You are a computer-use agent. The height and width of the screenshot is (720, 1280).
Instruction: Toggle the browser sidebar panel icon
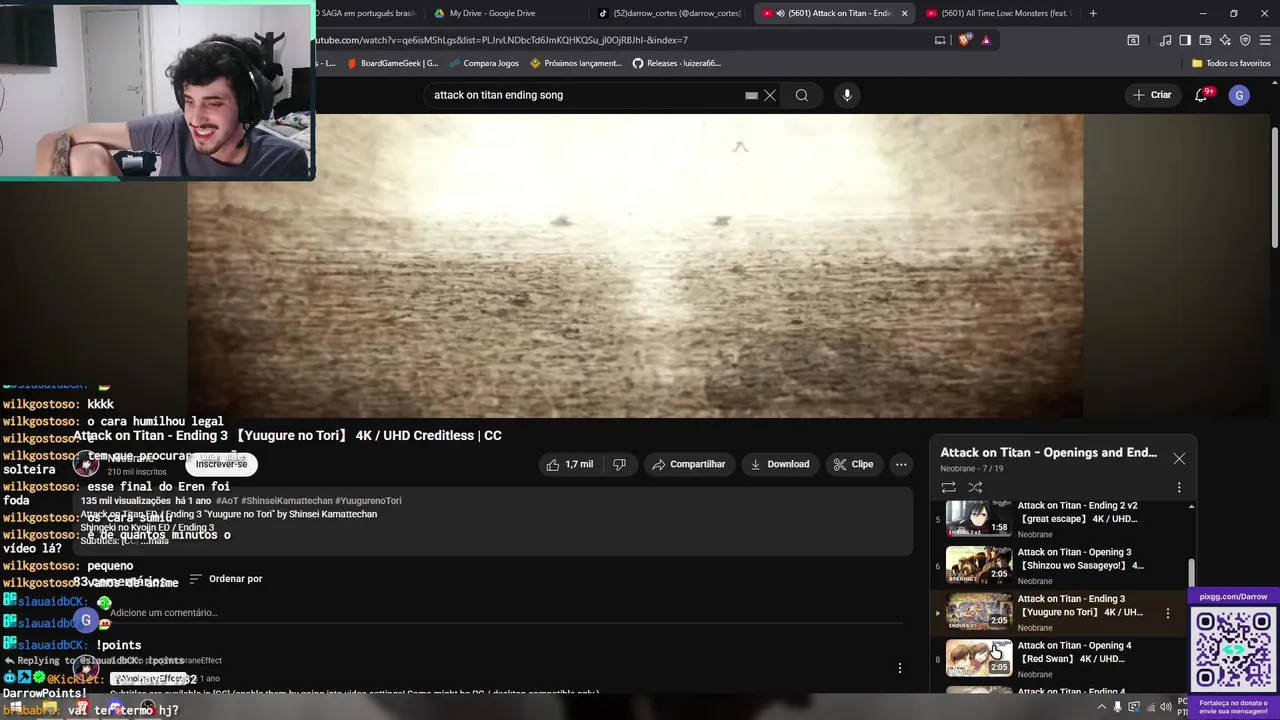click(1185, 40)
